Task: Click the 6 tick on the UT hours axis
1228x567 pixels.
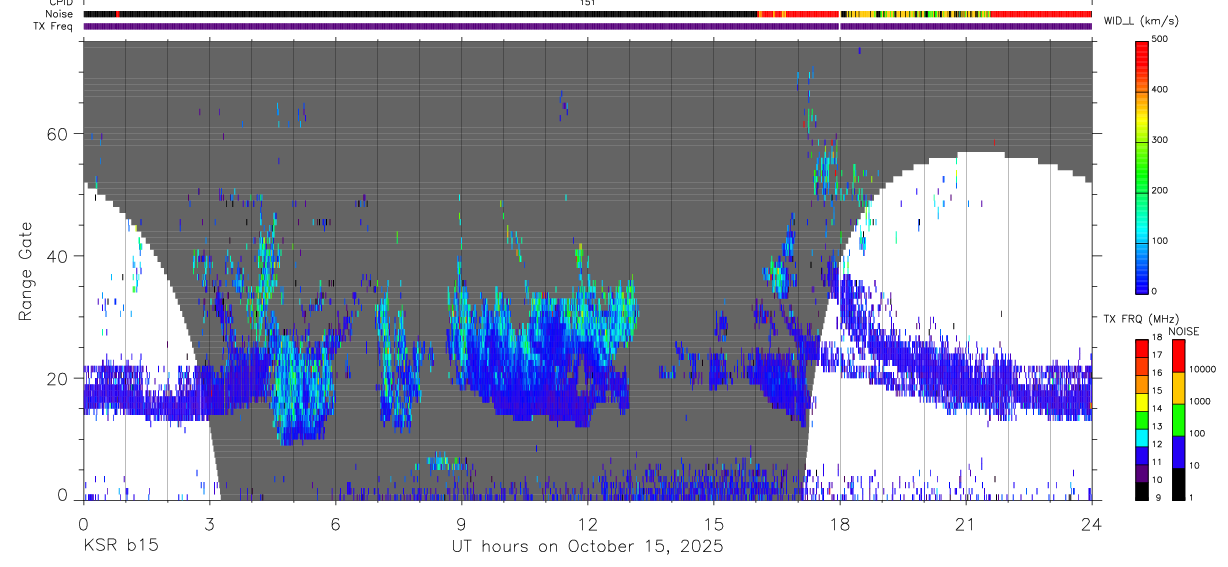Action: [x=335, y=523]
